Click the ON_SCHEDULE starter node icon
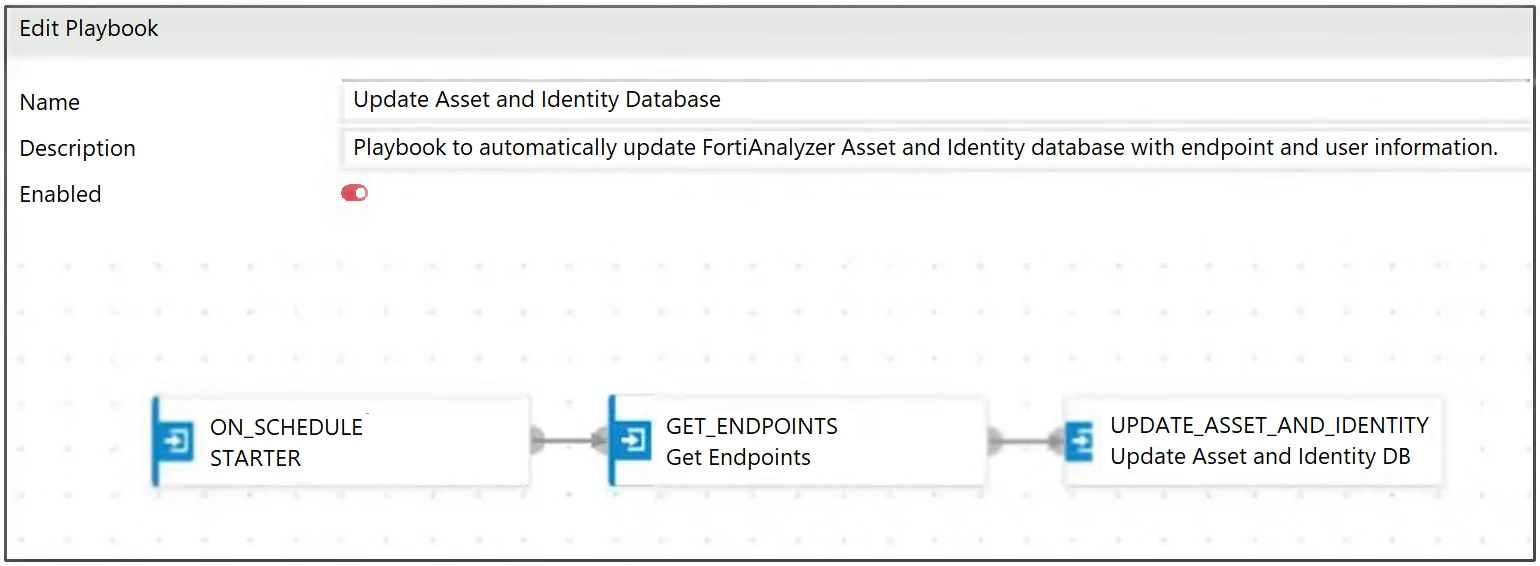This screenshot has width=1540, height=566. 178,442
